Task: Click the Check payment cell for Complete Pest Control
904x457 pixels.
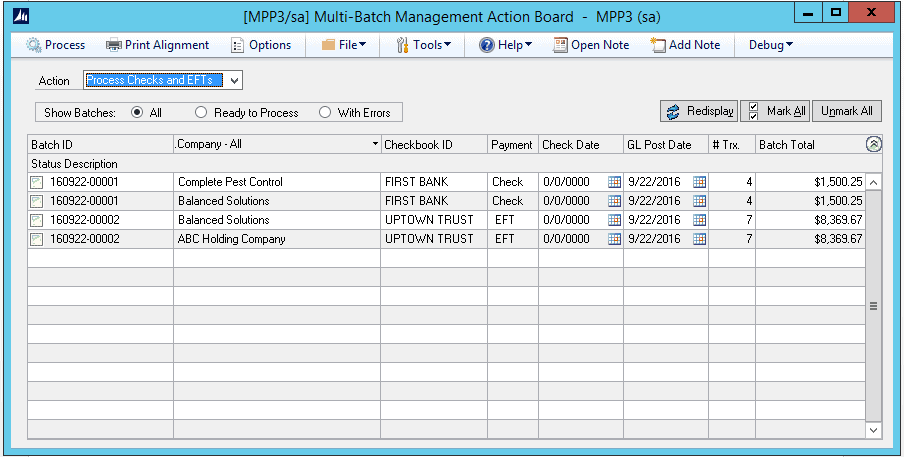Action: 513,182
